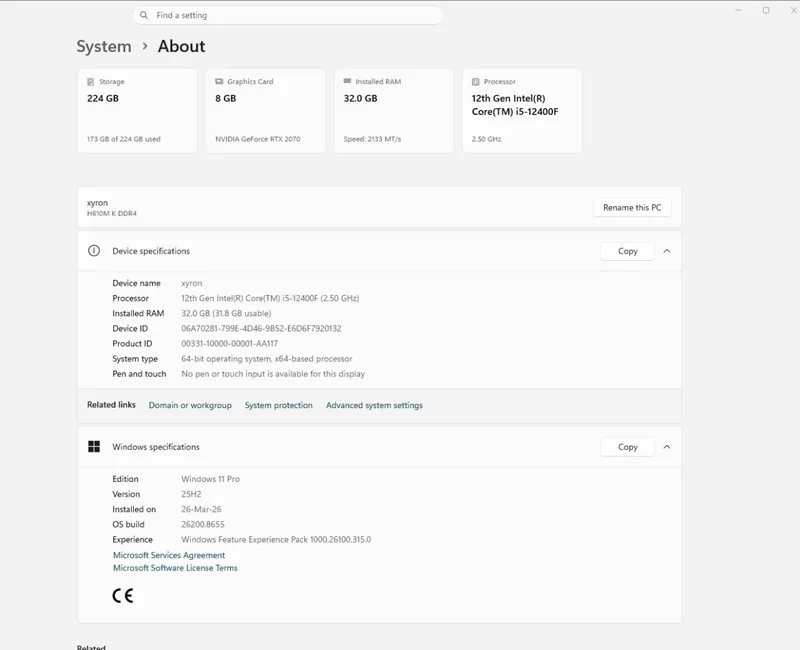Click the Graphics Card icon
The width and height of the screenshot is (800, 650).
click(219, 82)
